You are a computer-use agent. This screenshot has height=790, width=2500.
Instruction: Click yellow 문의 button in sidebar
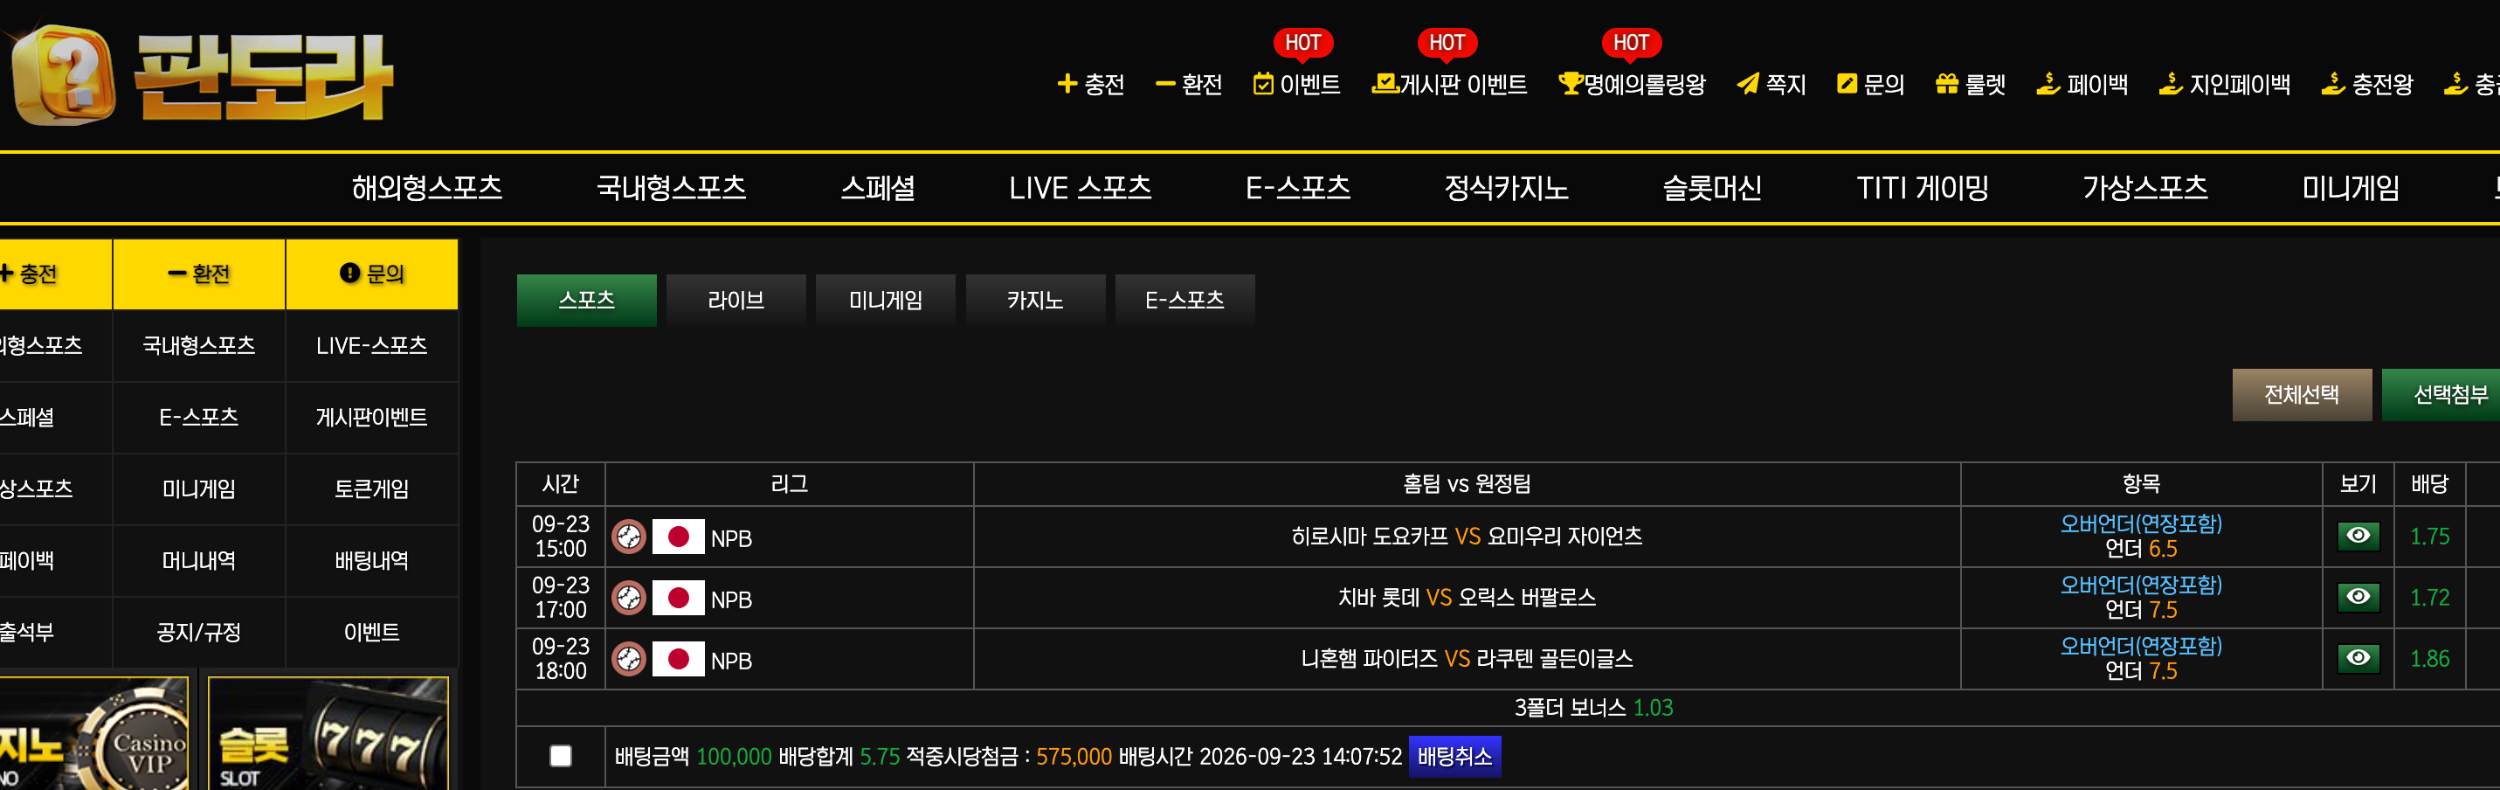372,274
